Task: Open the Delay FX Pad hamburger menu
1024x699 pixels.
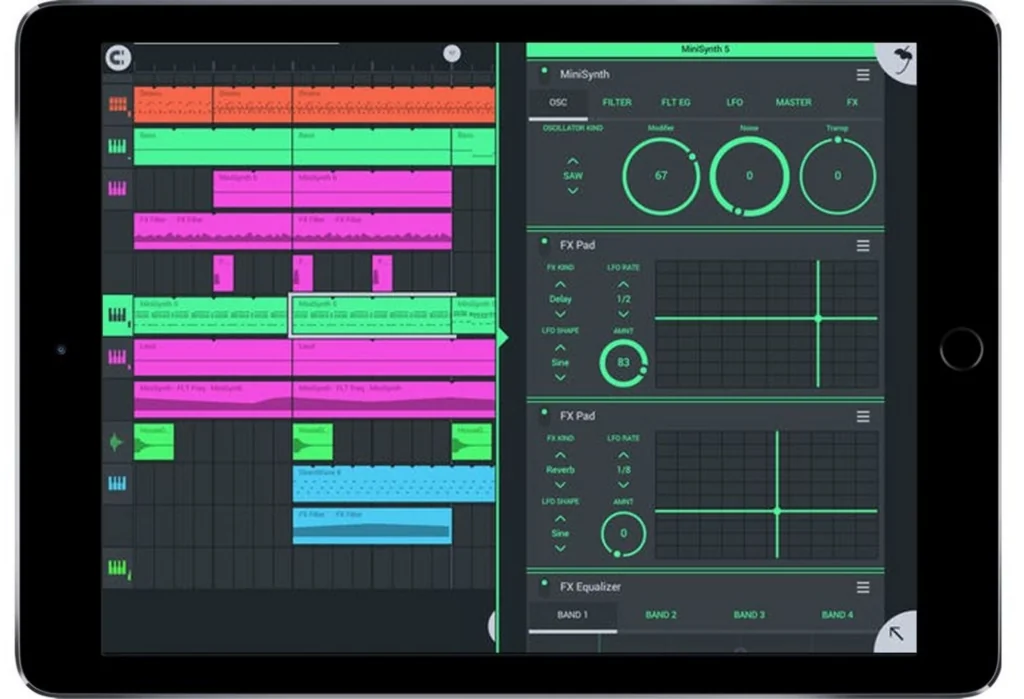Action: [x=863, y=246]
